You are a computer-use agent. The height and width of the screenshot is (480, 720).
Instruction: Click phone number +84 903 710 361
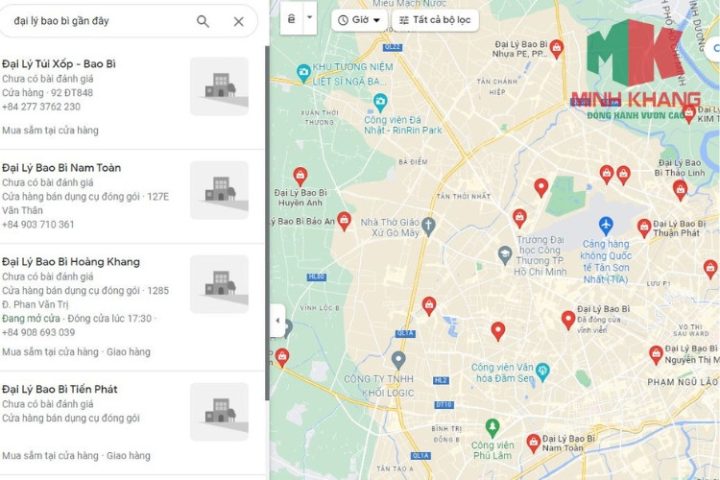(x=38, y=225)
